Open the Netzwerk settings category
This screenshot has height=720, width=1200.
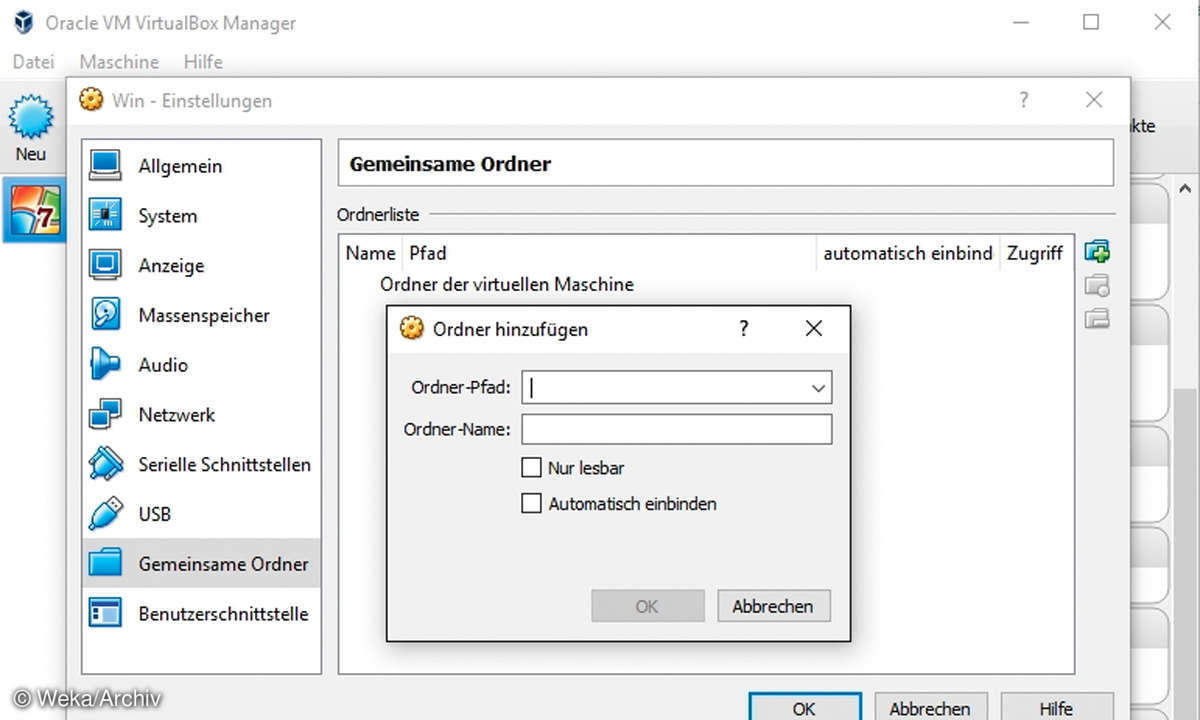[x=201, y=415]
